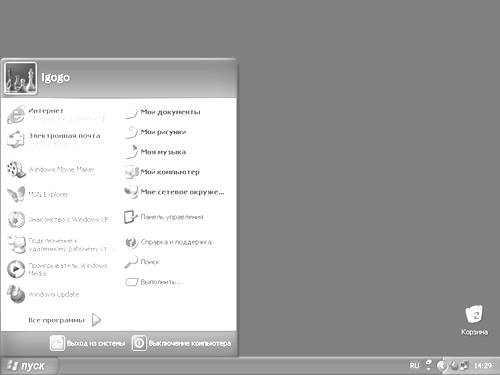Image resolution: width=500 pixels, height=375 pixels.
Task: Select Мои документы menu entry text
Action: (170, 112)
